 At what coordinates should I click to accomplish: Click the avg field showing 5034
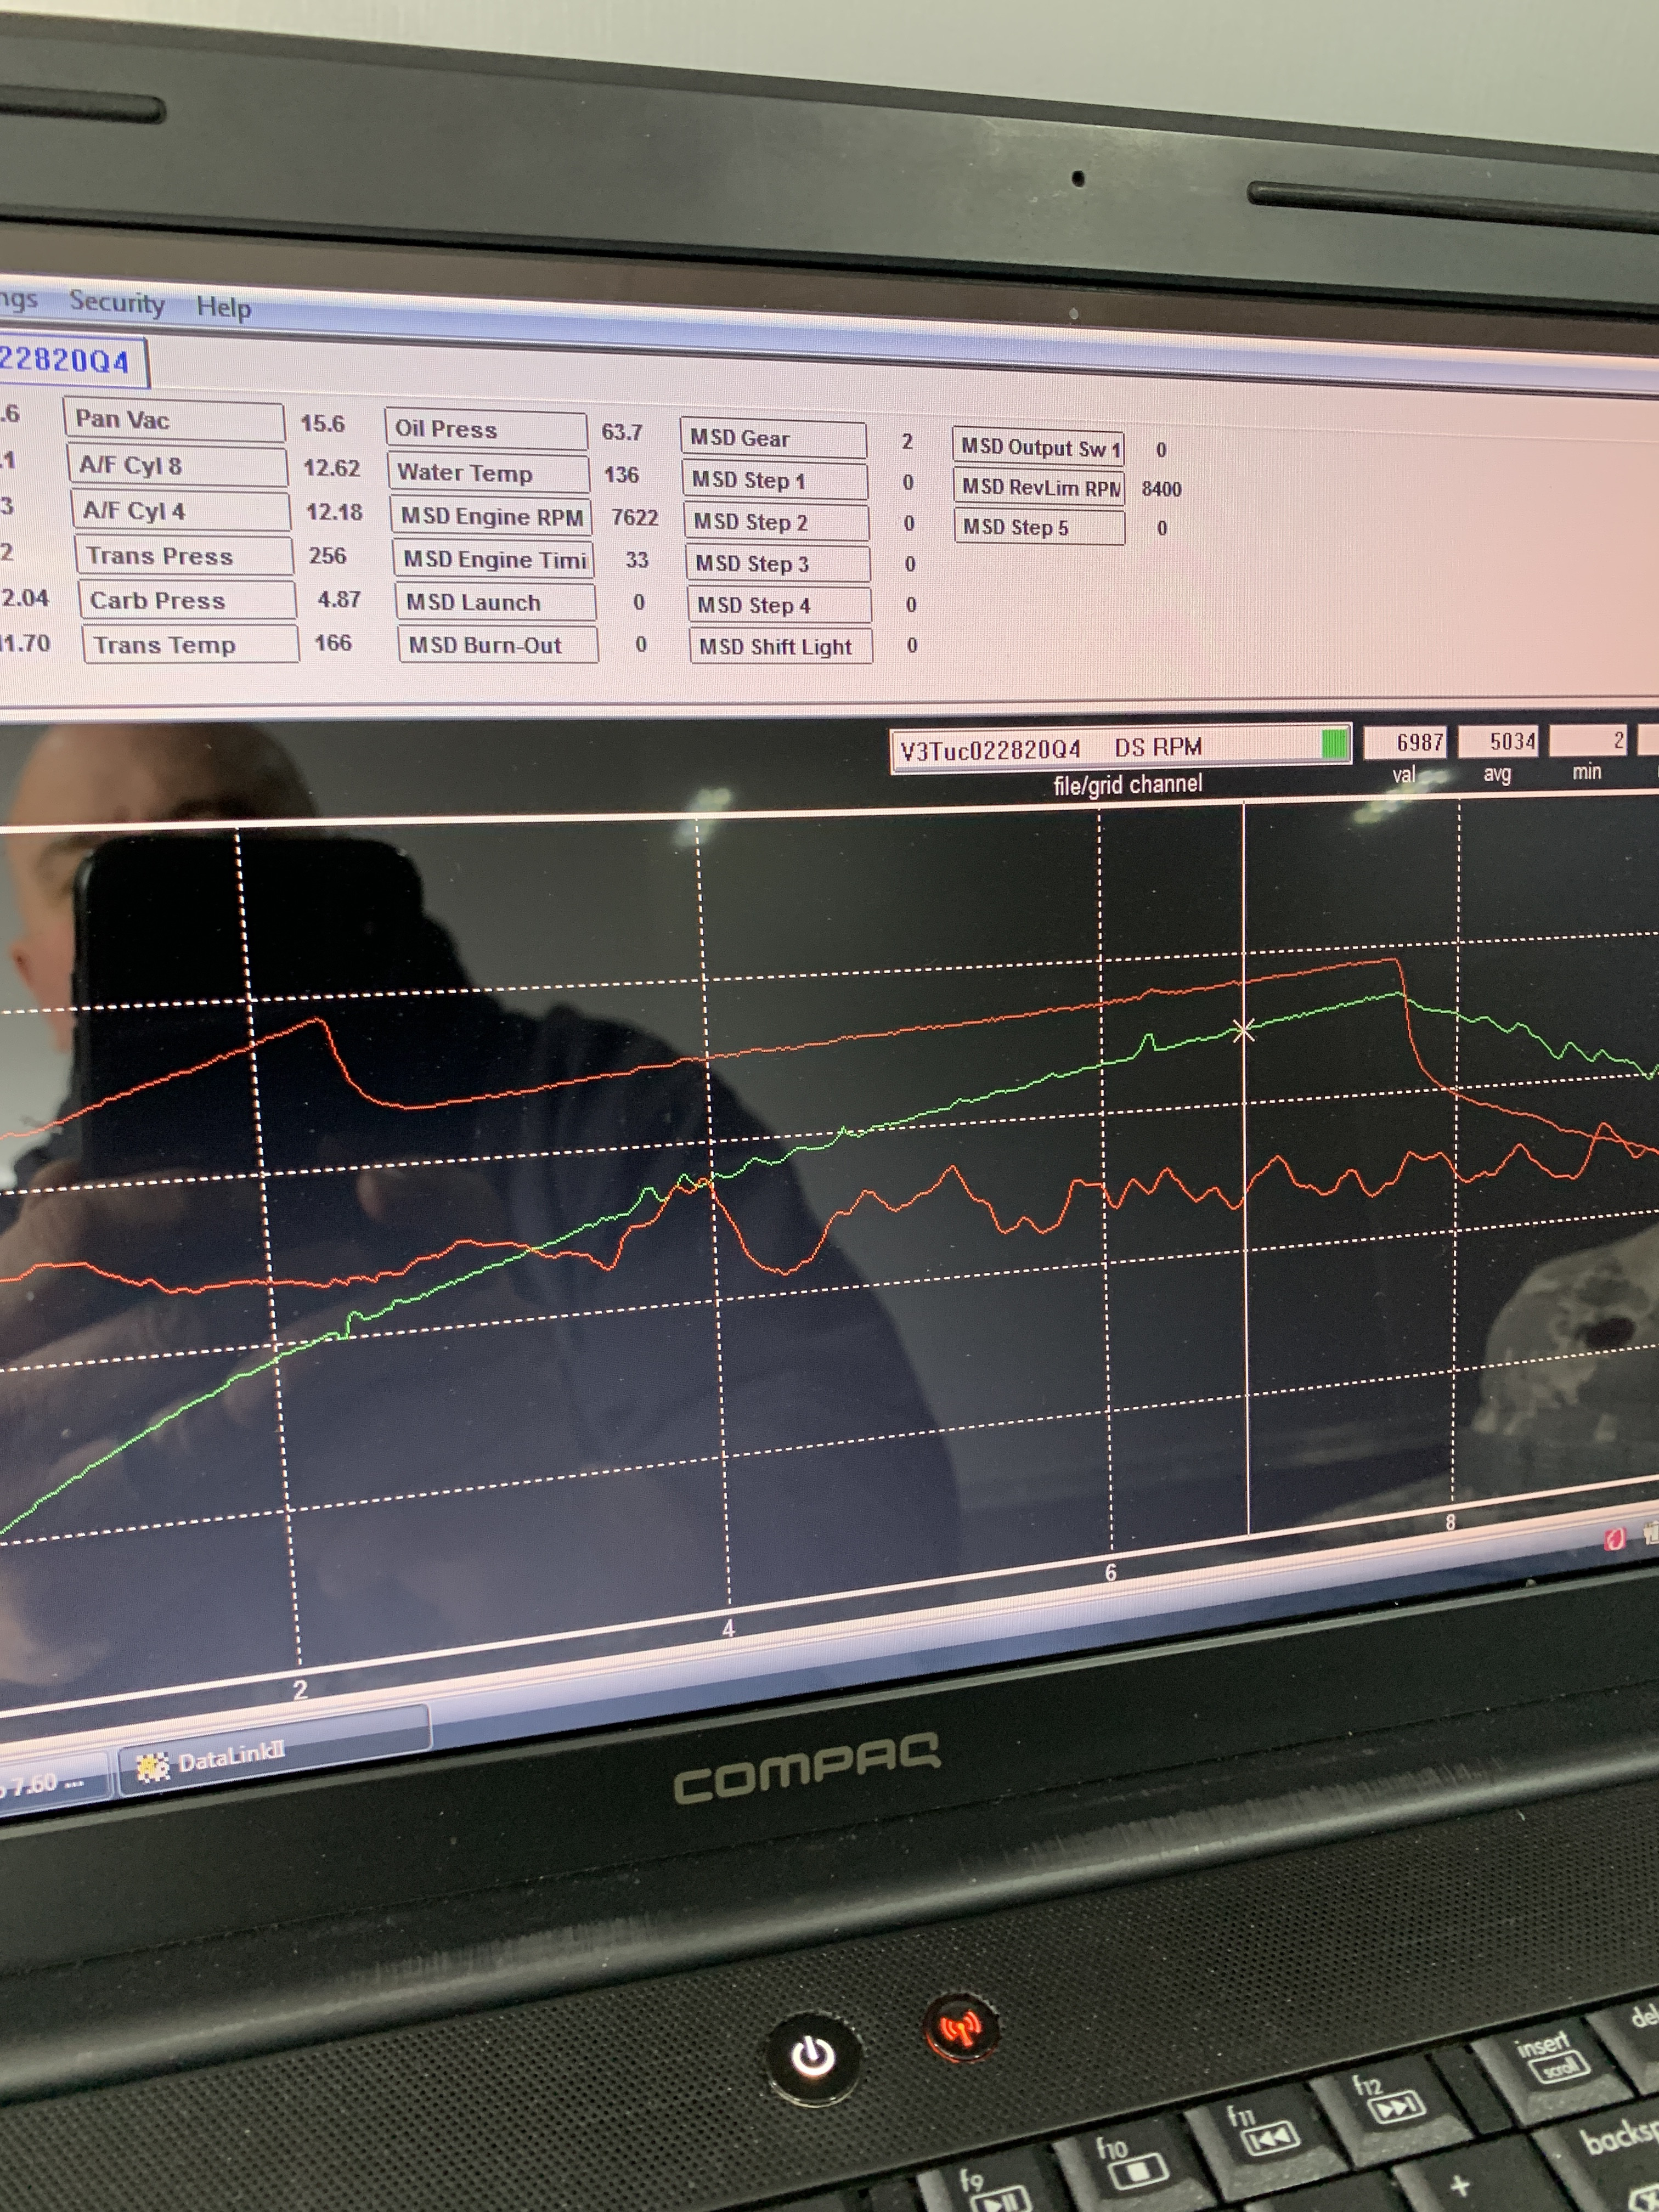coord(1497,741)
